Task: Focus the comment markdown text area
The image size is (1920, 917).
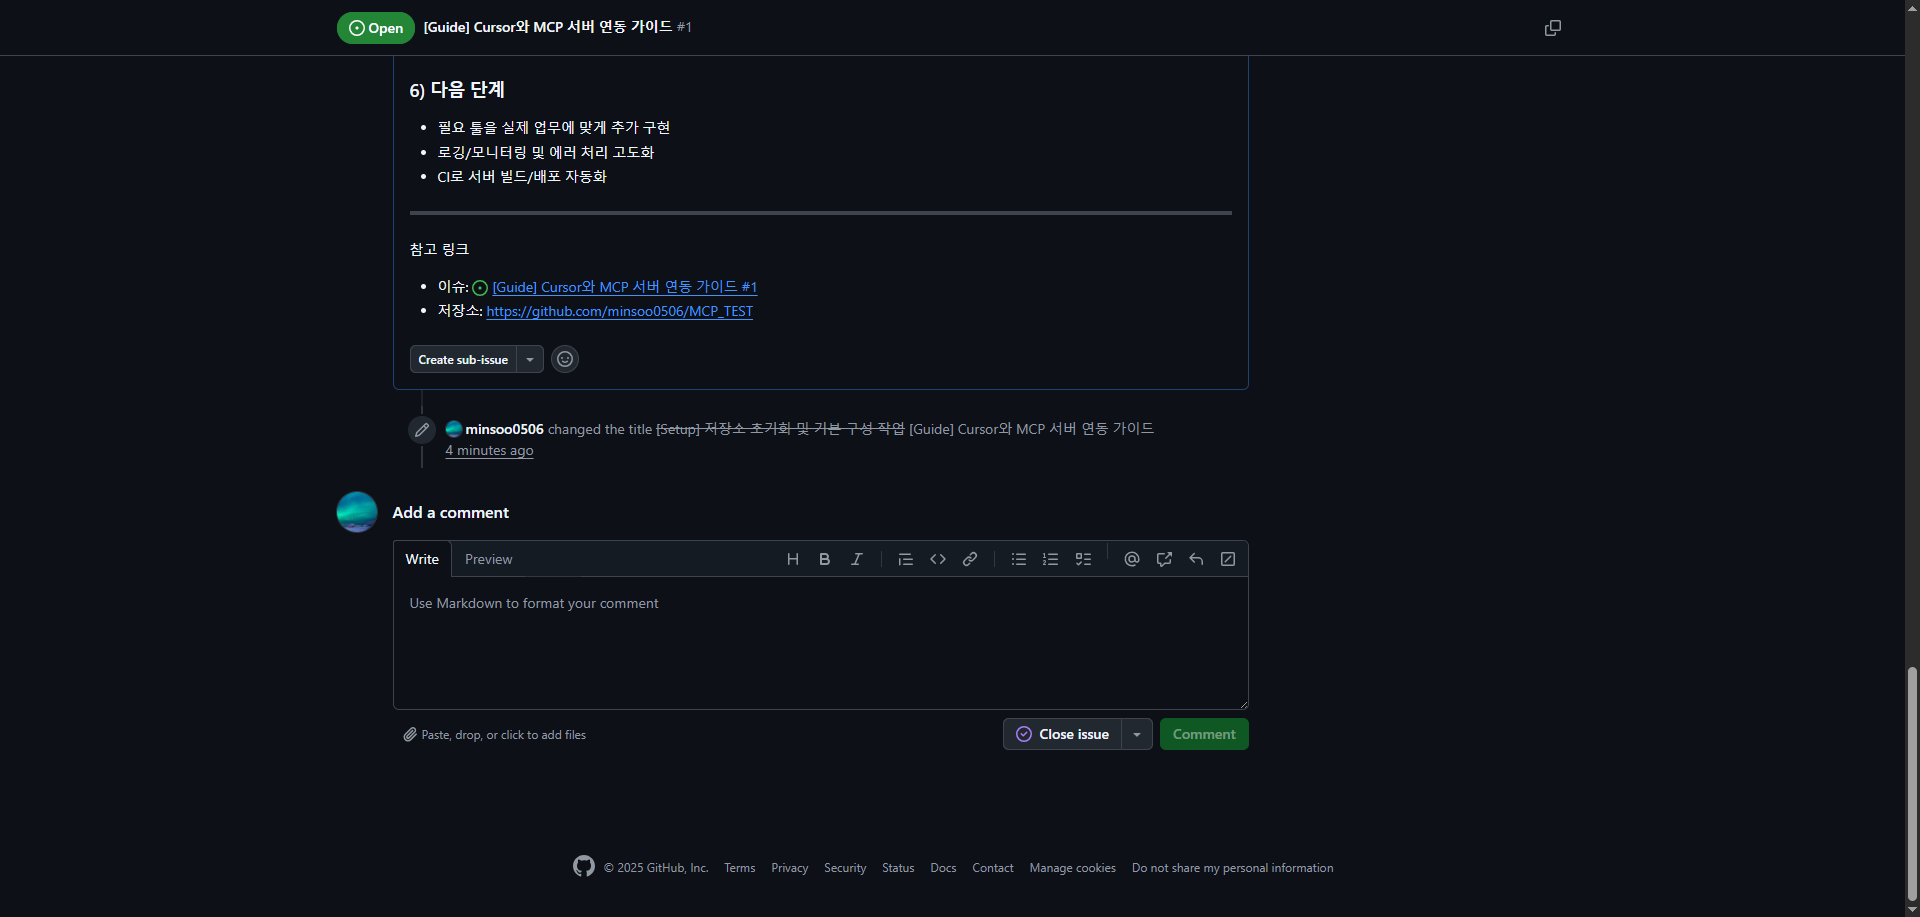Action: coord(821,643)
